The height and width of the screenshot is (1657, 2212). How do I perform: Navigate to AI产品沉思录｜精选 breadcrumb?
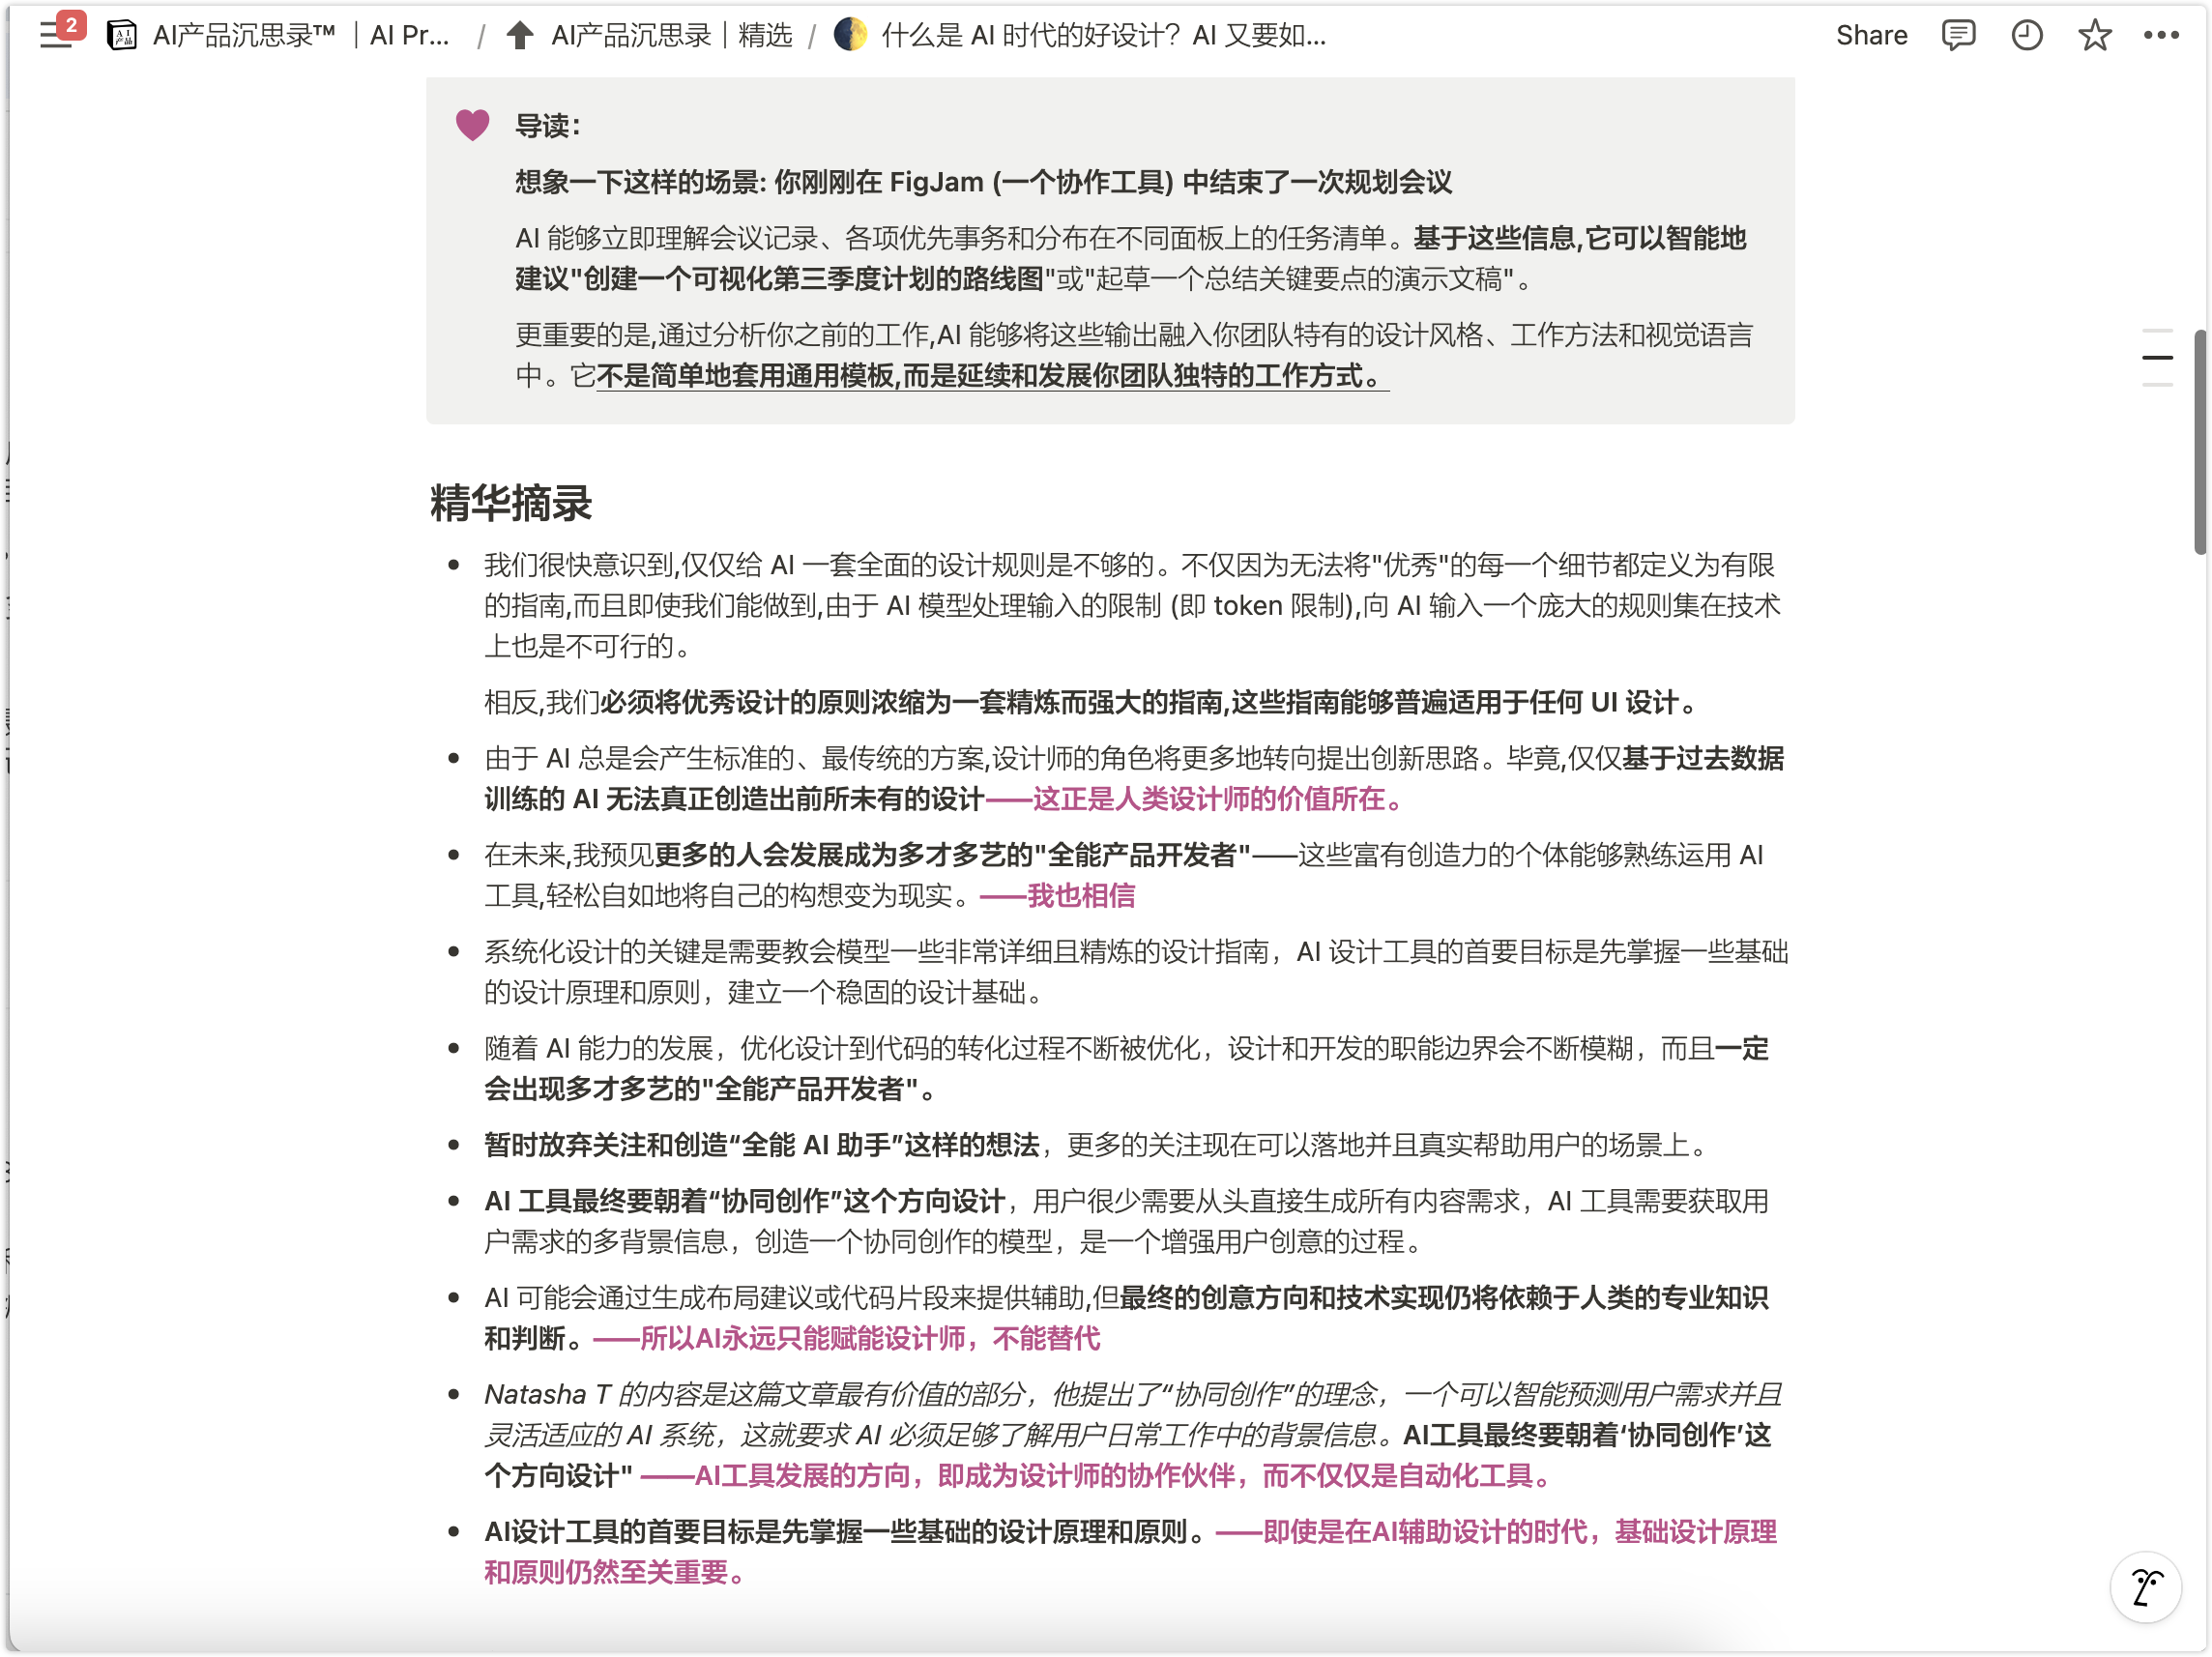click(x=671, y=36)
